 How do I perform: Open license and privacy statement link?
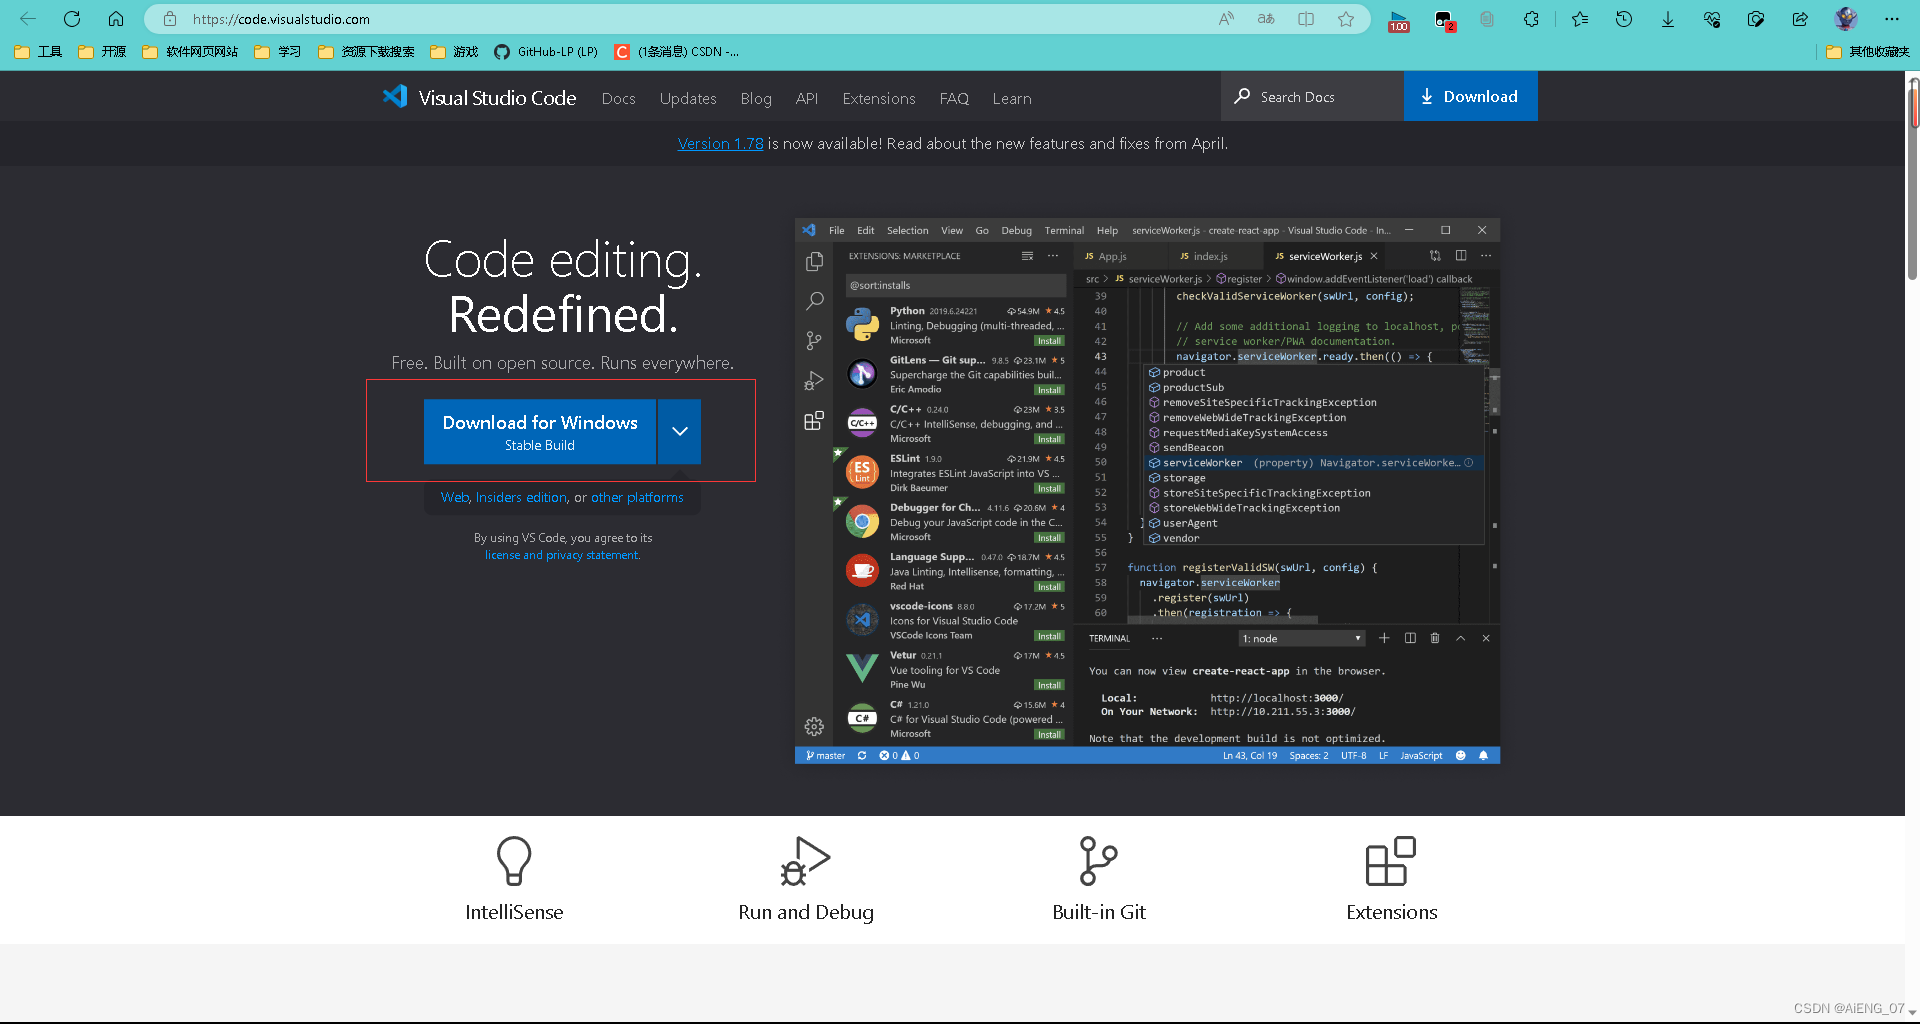tap(562, 555)
